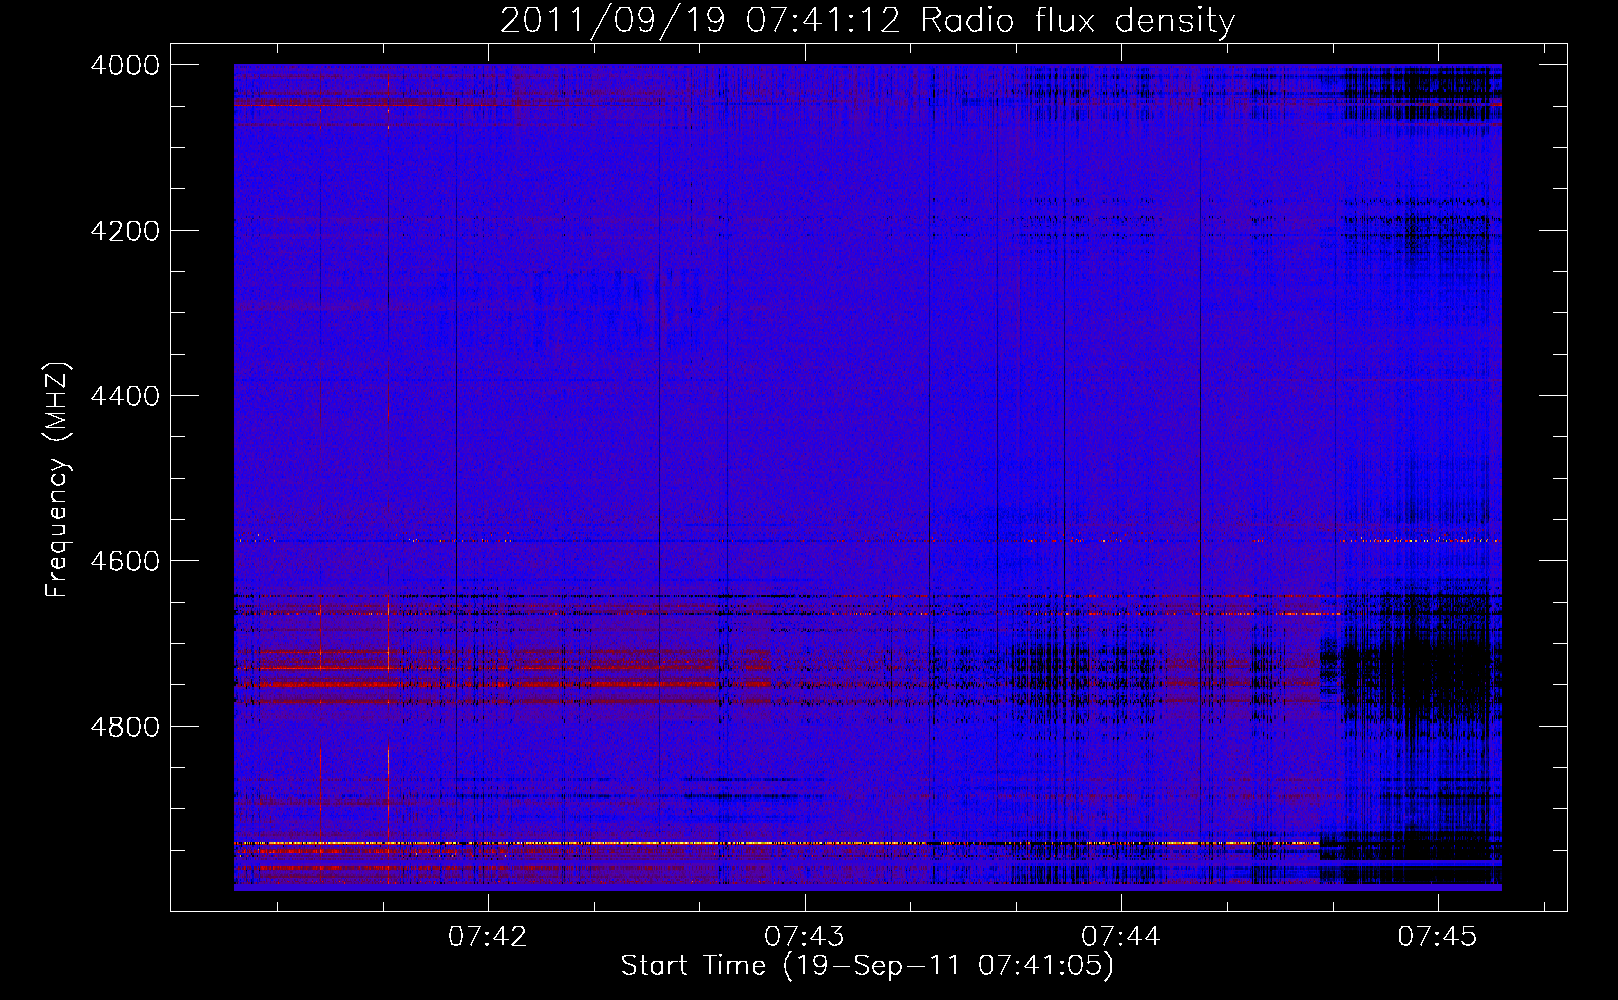Click the 07:43 time axis label
The image size is (1618, 1000).
804,937
